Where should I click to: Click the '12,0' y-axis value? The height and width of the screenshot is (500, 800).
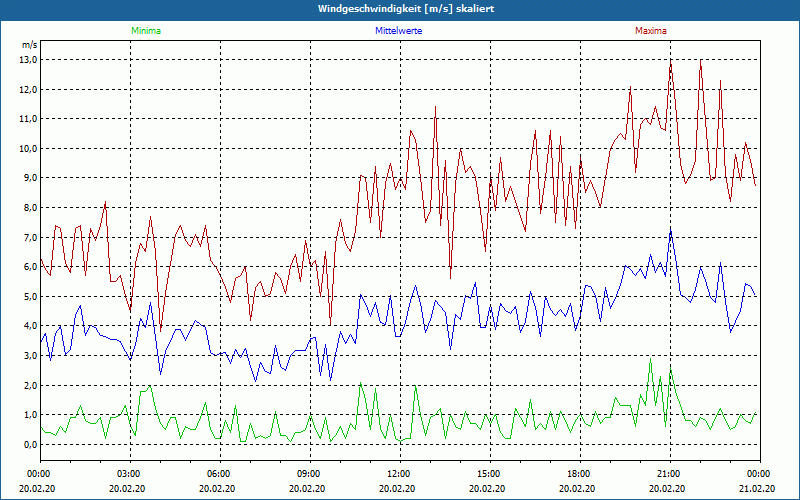pos(29,89)
